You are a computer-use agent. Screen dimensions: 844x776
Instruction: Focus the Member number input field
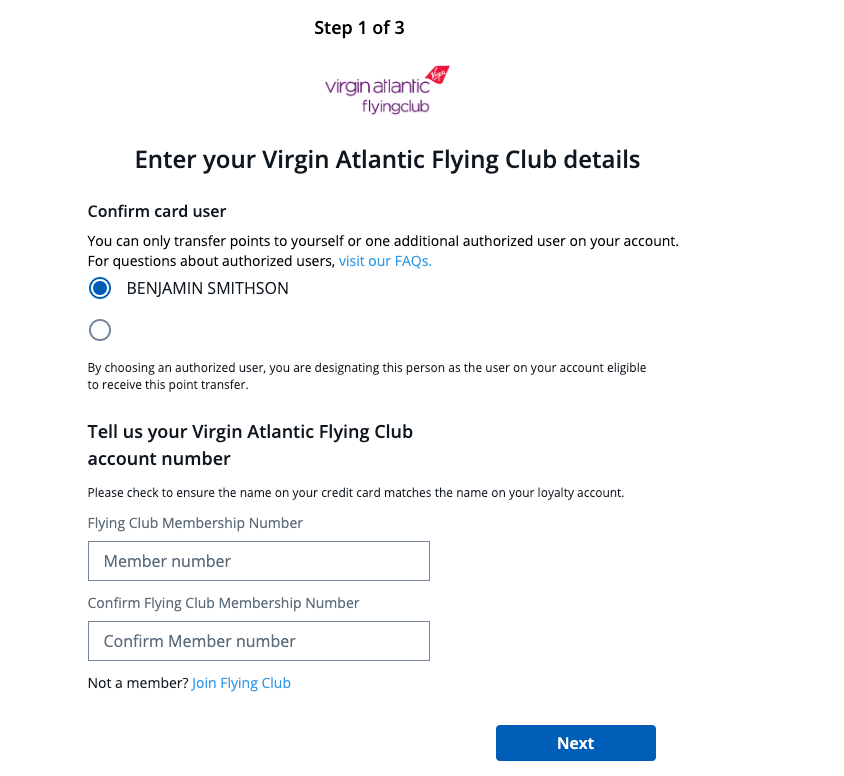pos(258,561)
